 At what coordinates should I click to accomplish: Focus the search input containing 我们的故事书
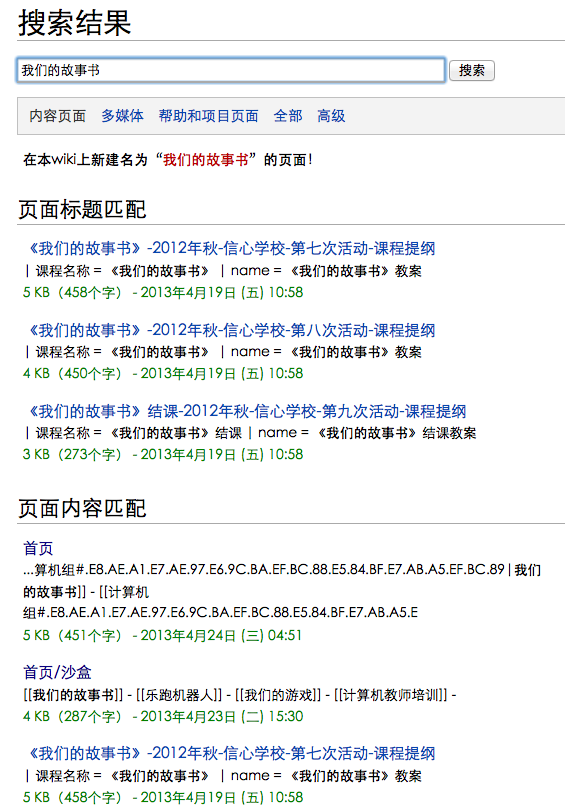click(x=231, y=70)
